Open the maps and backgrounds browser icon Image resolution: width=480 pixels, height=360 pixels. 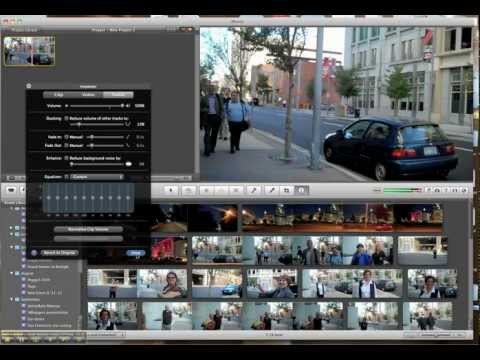click(x=464, y=190)
